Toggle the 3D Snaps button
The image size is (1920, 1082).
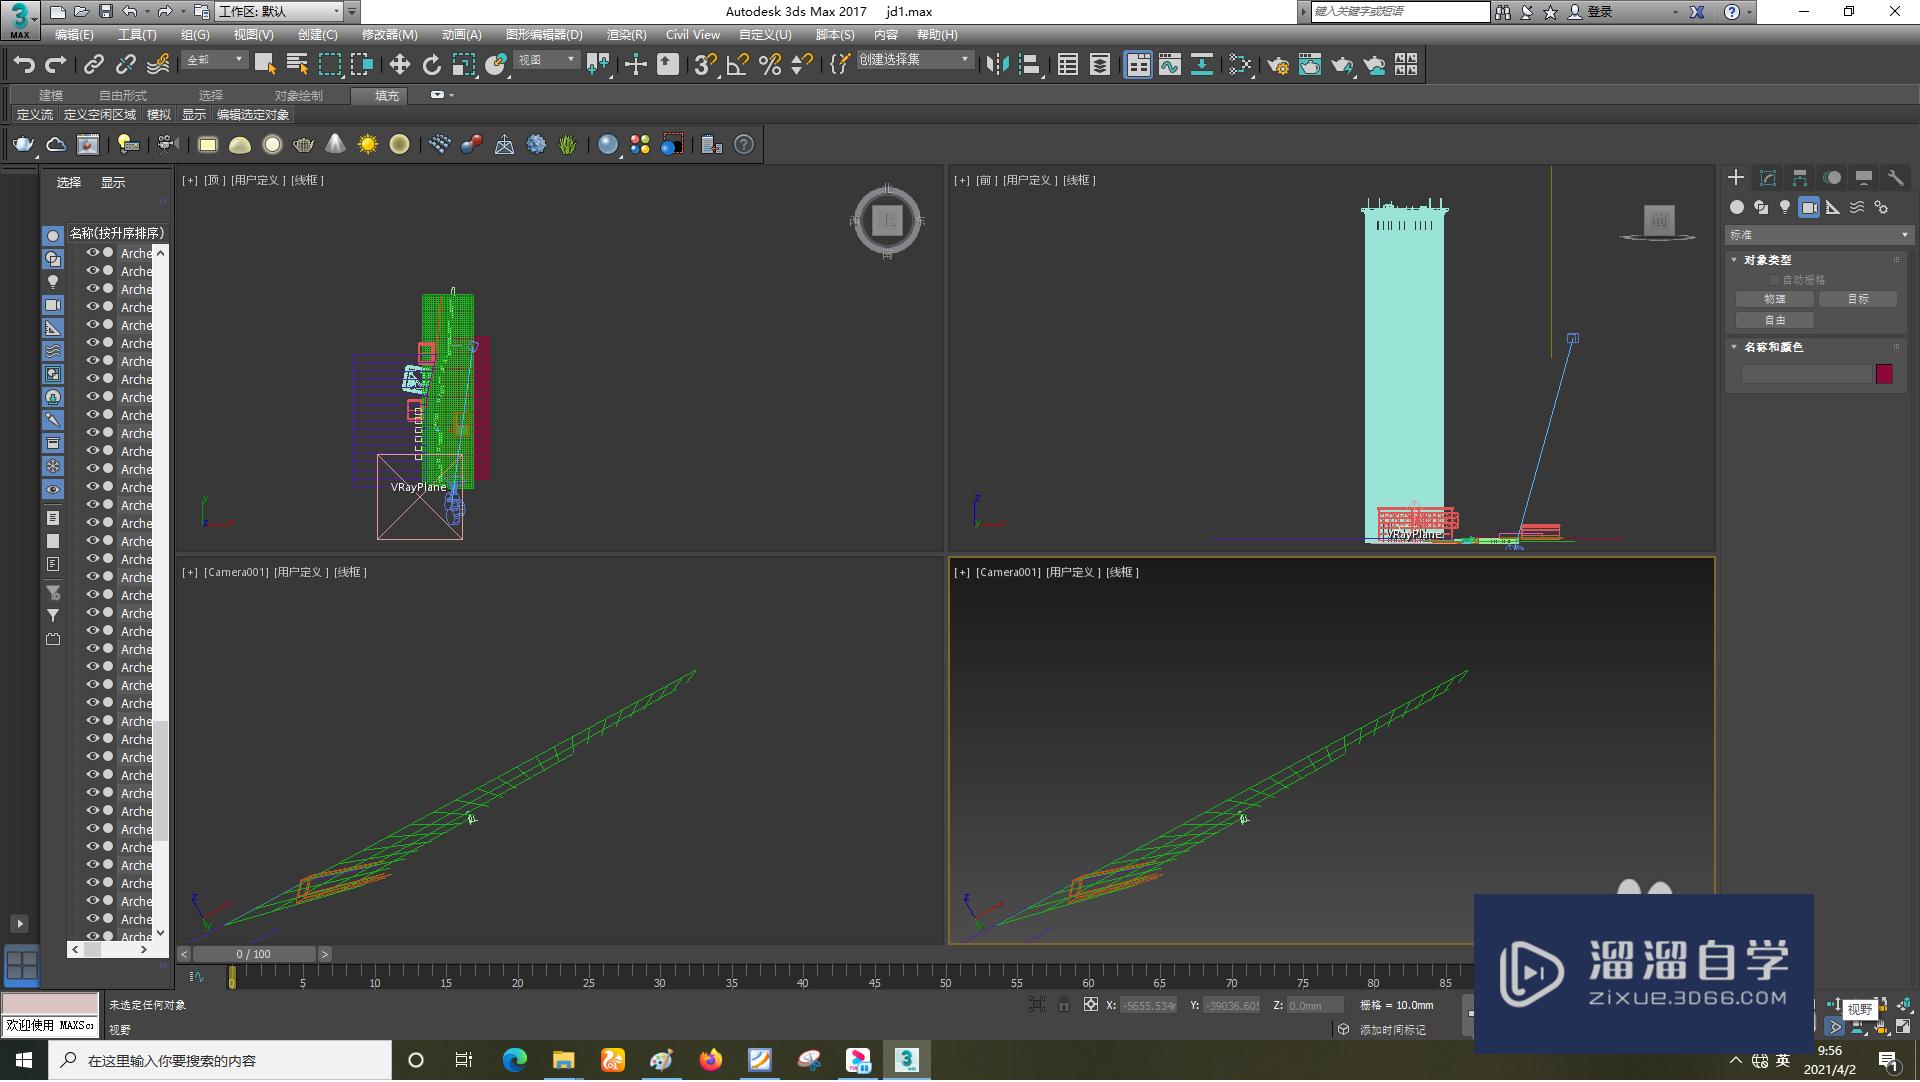(x=706, y=65)
